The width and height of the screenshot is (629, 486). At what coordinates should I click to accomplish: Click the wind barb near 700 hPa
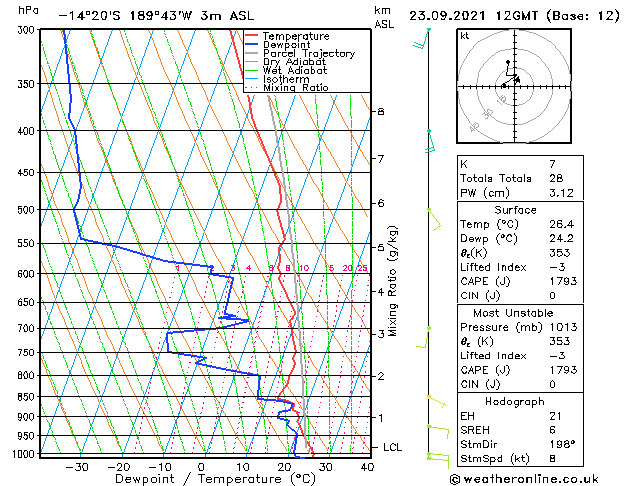(423, 337)
